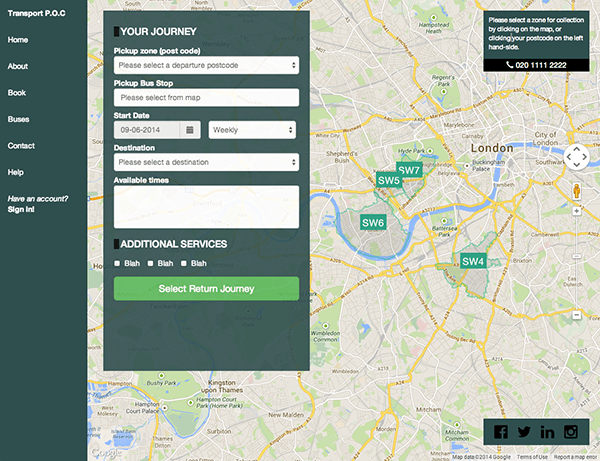Click the Select Return Journey button
This screenshot has height=461, width=600.
[x=206, y=288]
